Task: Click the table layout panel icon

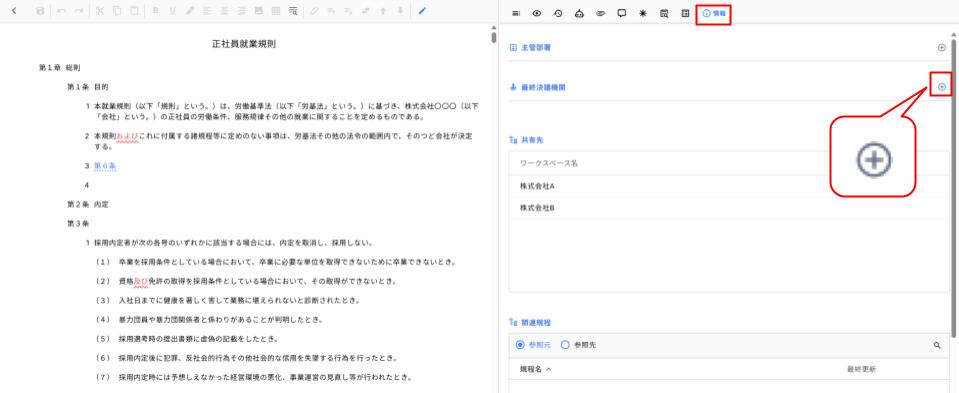Action: tap(686, 13)
